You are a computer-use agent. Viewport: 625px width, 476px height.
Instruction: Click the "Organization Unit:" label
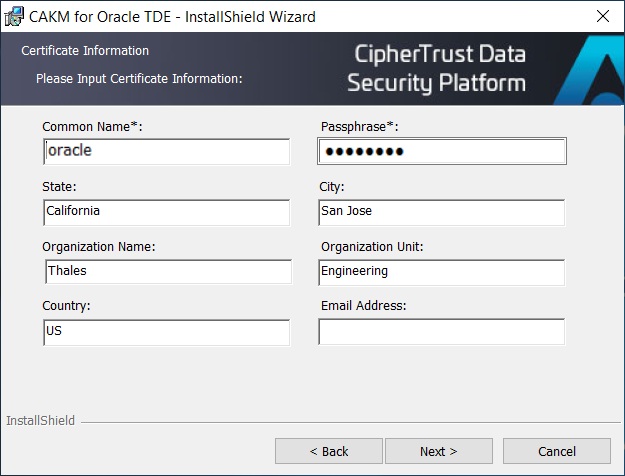tap(372, 247)
